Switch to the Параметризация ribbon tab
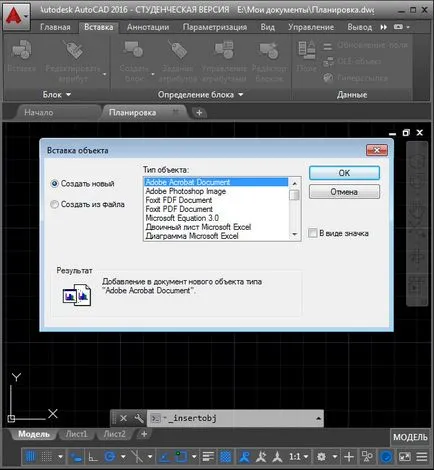The height and width of the screenshot is (470, 434). pyautogui.click(x=215, y=27)
